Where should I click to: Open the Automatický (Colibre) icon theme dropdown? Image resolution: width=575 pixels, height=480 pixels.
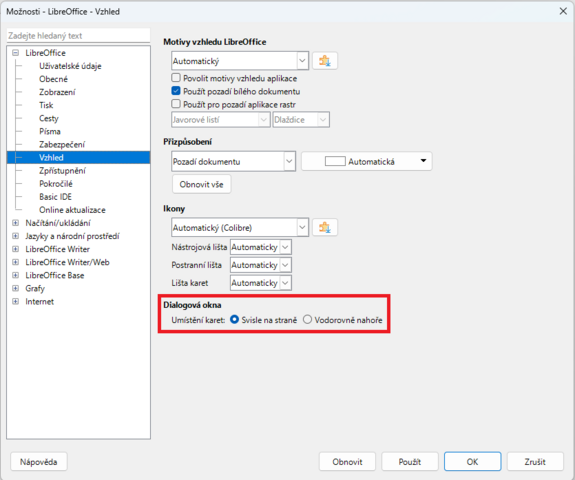point(240,227)
